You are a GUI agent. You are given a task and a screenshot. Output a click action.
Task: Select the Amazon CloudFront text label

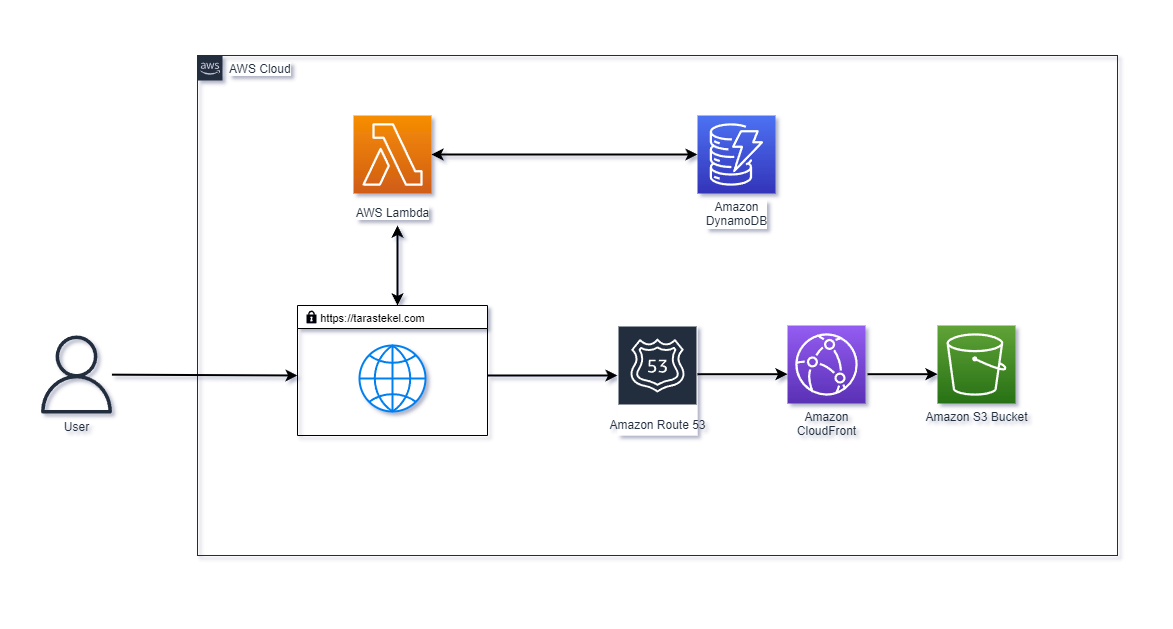(x=826, y=424)
